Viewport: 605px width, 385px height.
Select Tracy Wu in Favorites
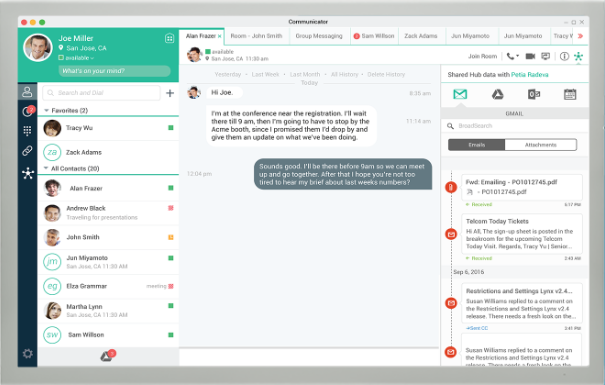click(x=108, y=128)
